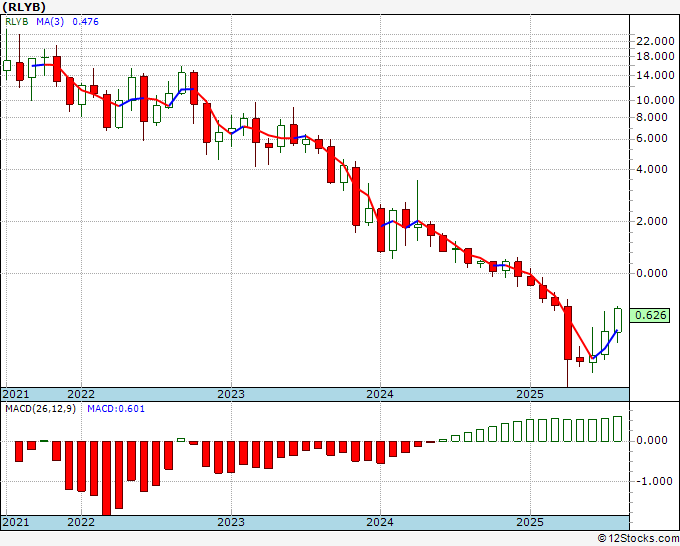The image size is (680, 546).
Task: Click the last green candlestick on the price chart
Action: click(618, 320)
